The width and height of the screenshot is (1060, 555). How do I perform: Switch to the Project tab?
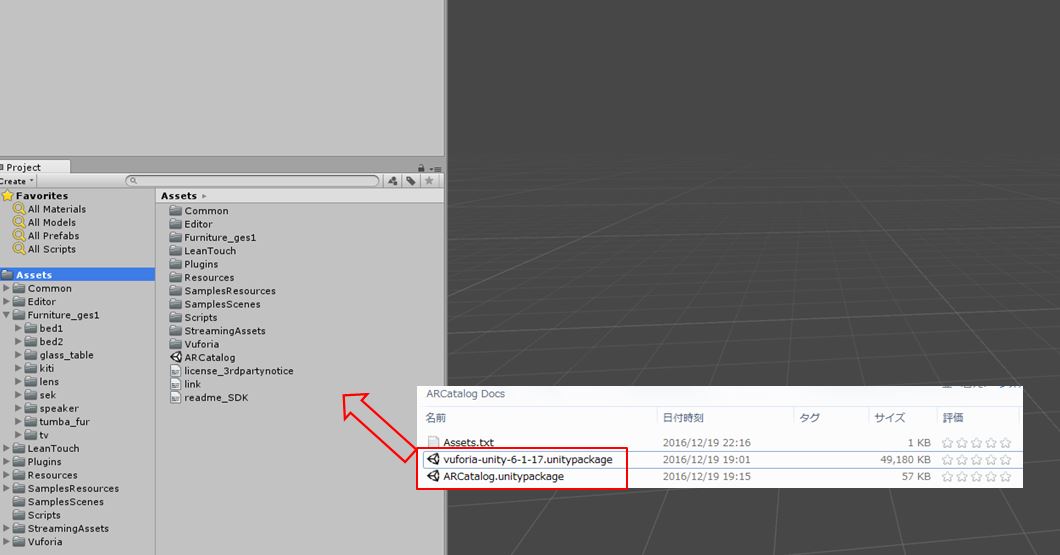pyautogui.click(x=34, y=167)
